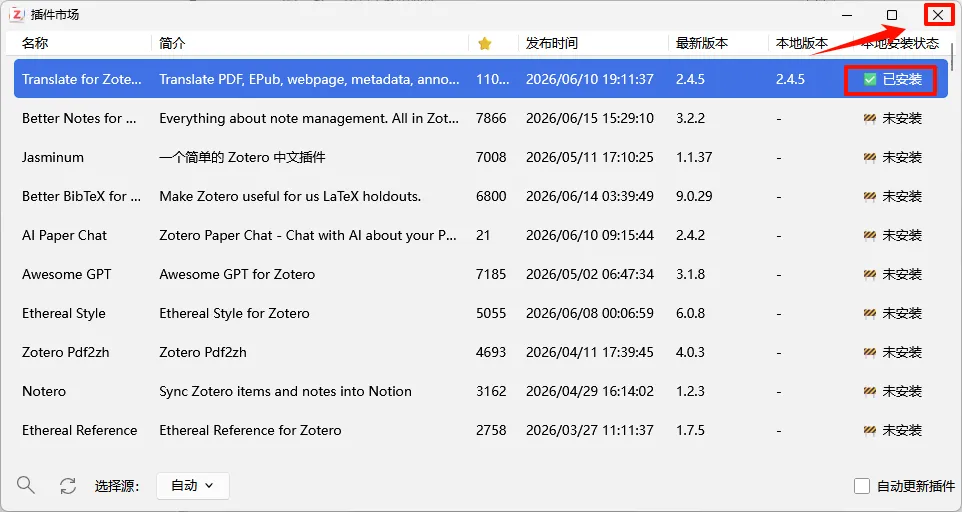Click release time 2026/05/11 17:10:25
Screen dimensions: 962x512
590,158
